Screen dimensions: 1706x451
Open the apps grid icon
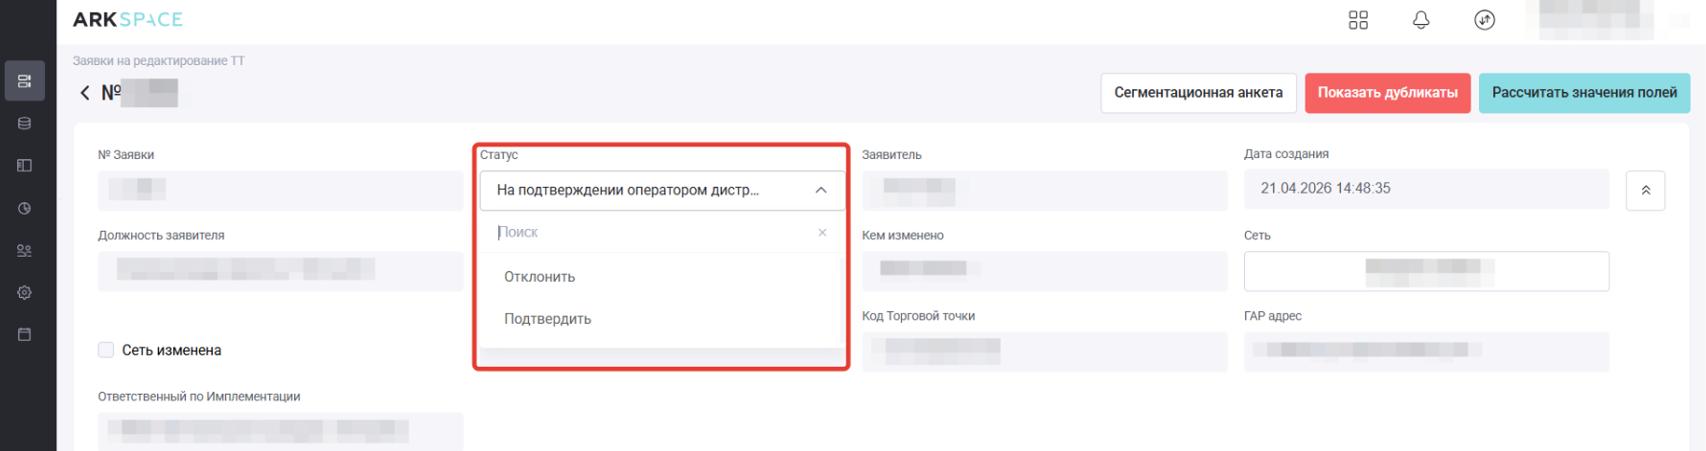tap(1358, 20)
